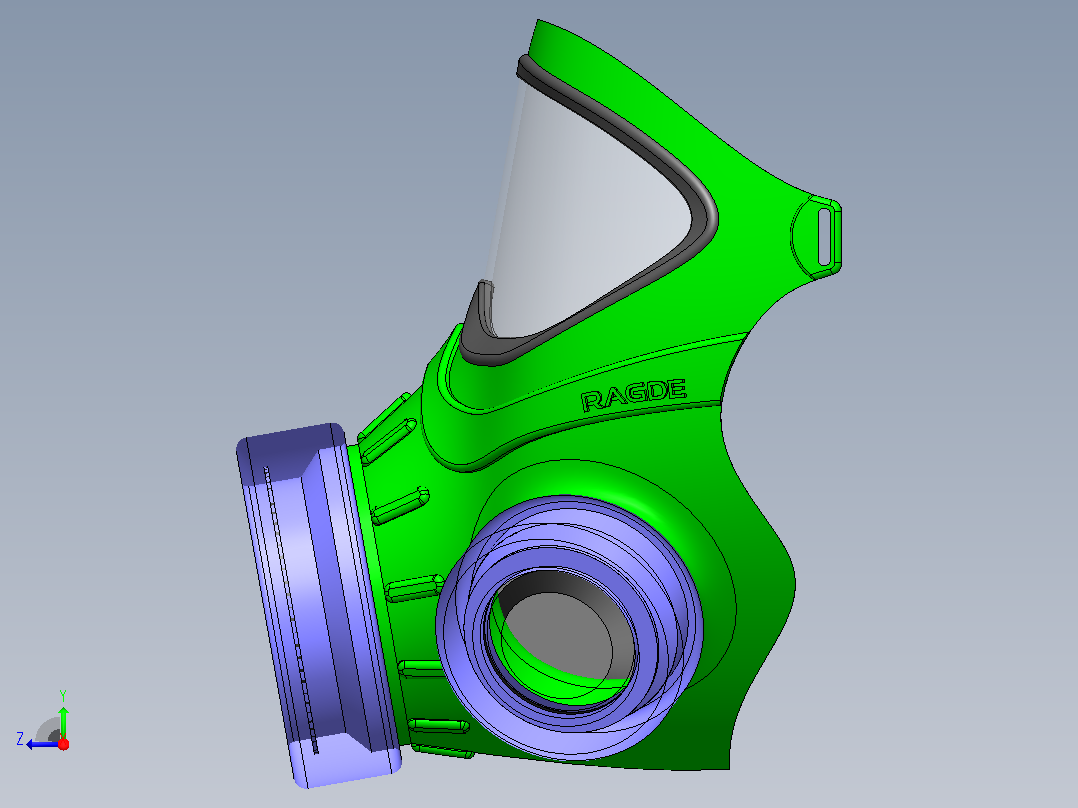Select the green rib just left of the front port
This screenshot has height=808, width=1078.
[416, 589]
